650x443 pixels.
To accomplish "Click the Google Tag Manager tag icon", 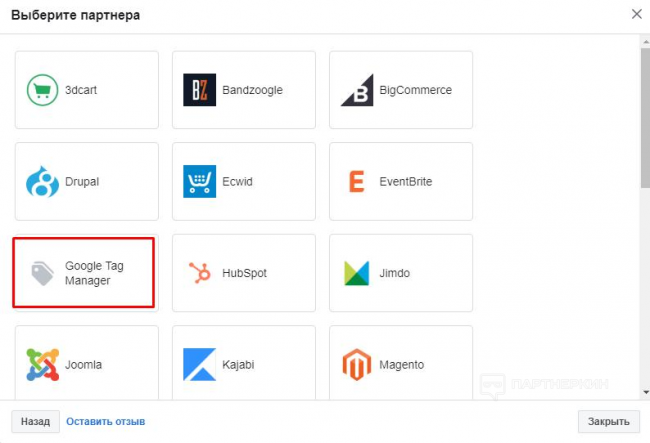I will pos(42,273).
